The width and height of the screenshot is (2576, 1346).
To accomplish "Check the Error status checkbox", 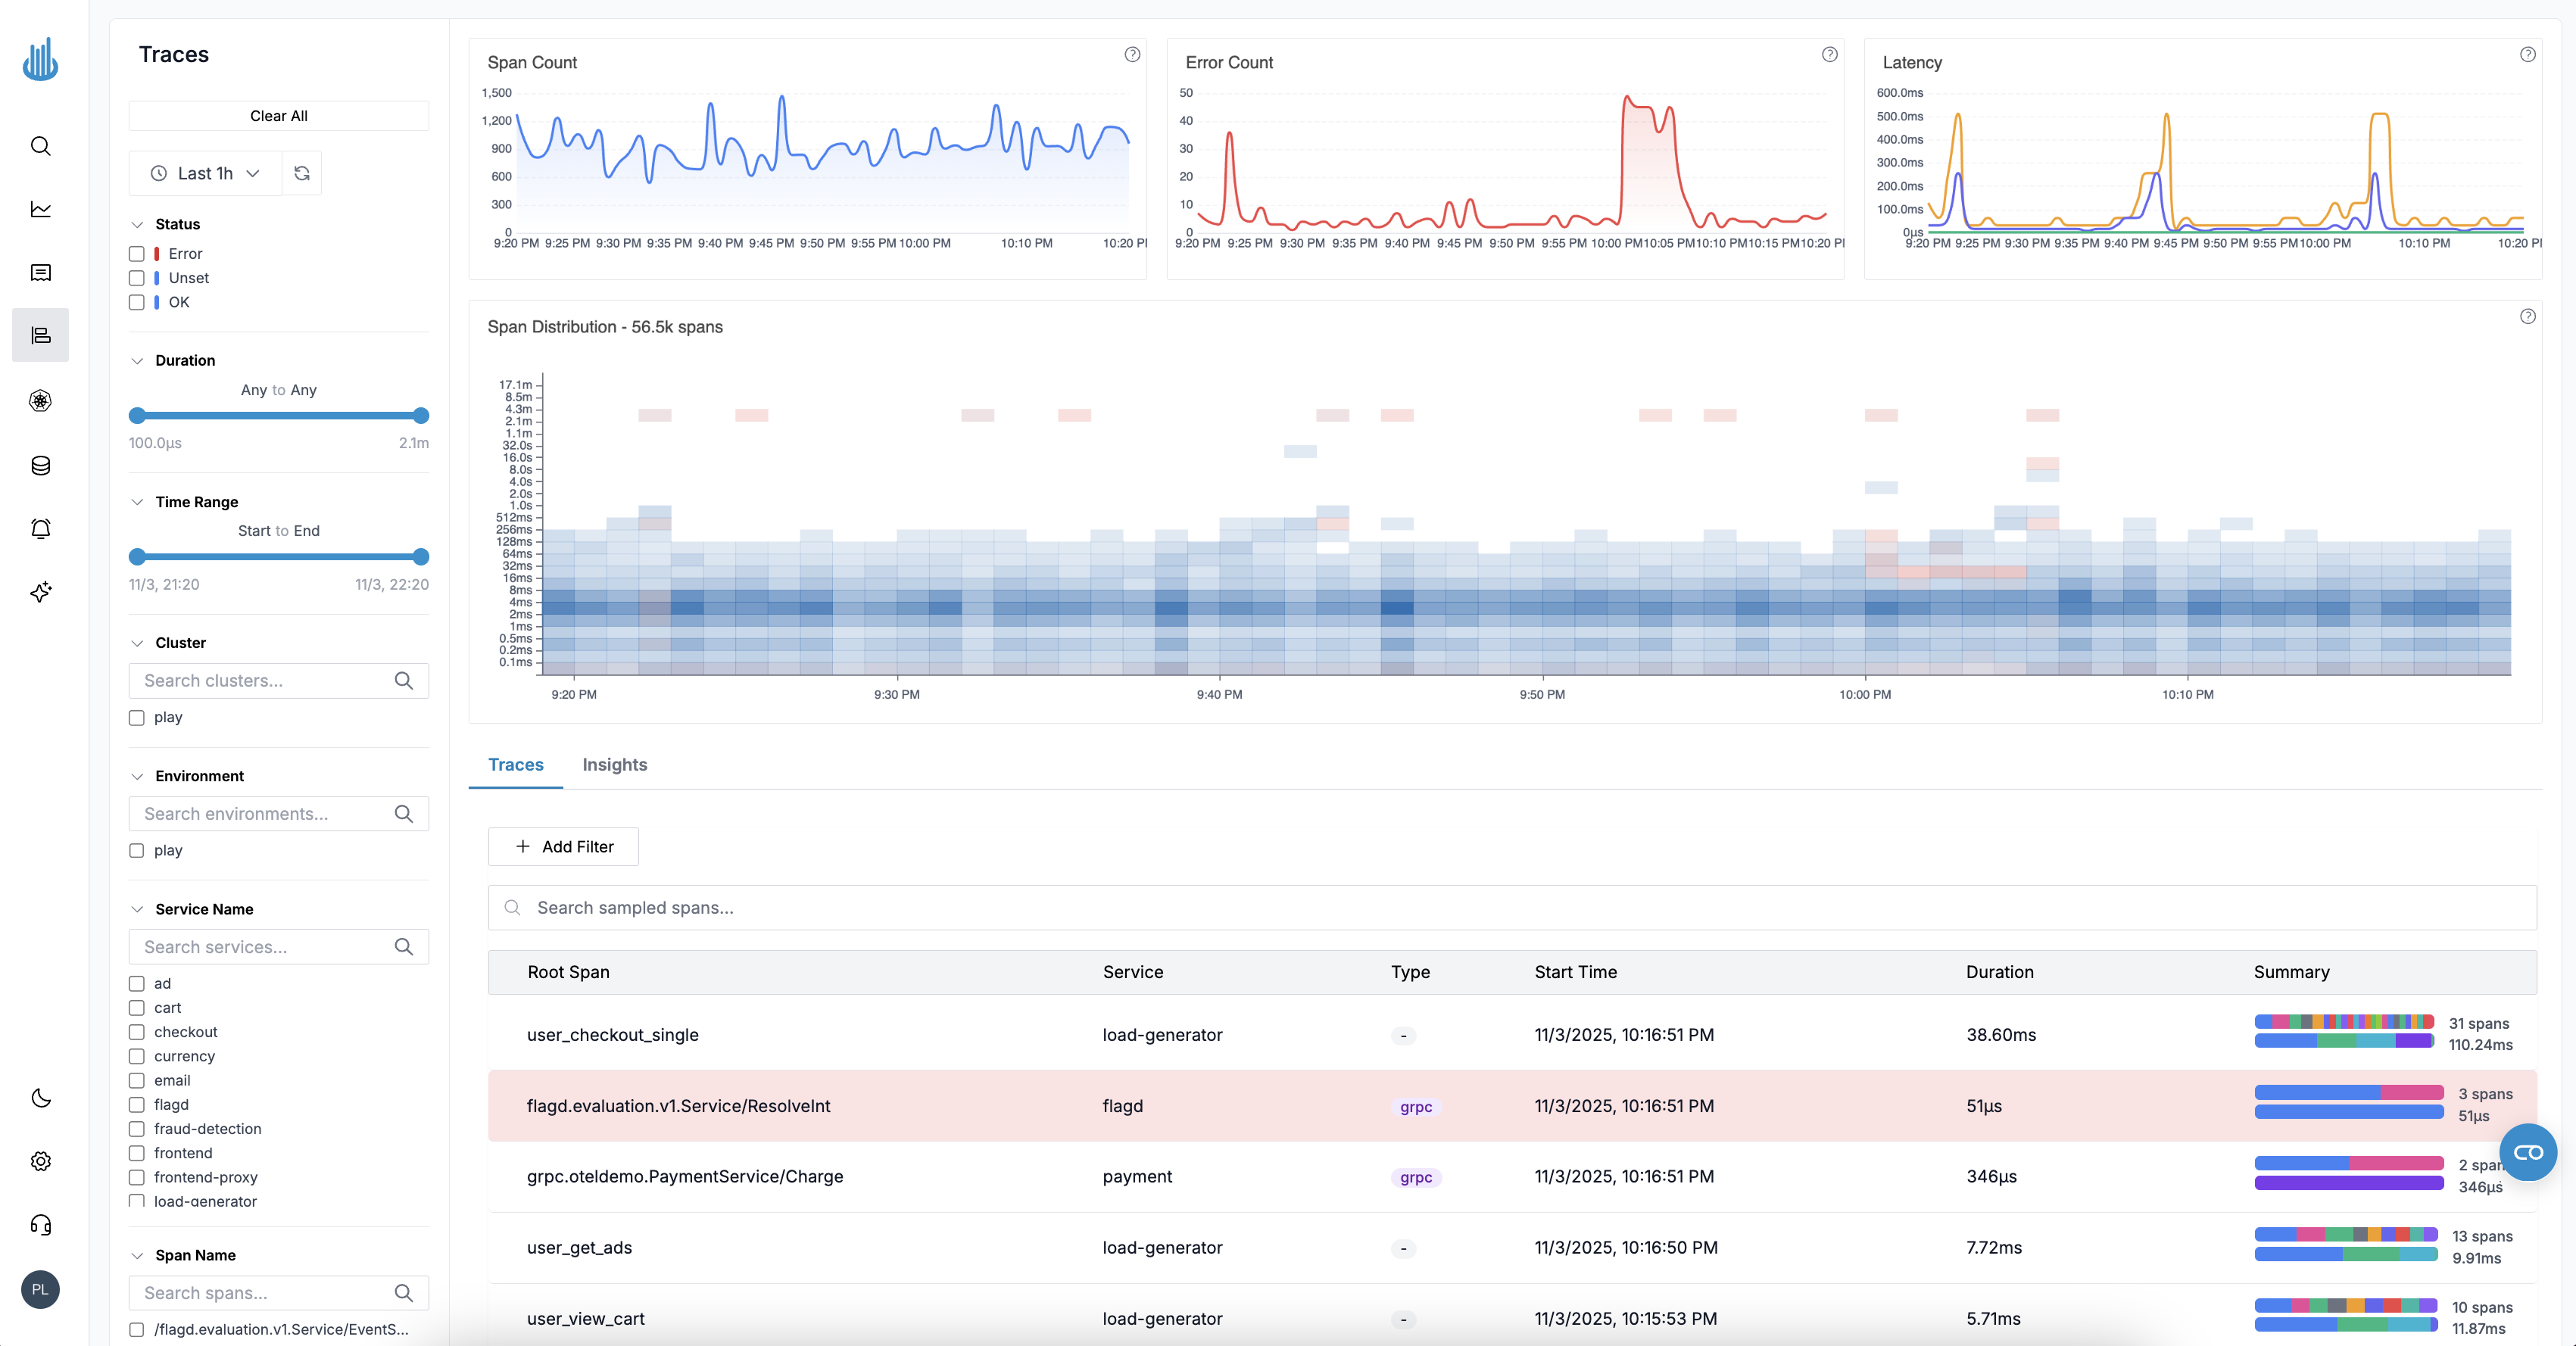I will 137,254.
